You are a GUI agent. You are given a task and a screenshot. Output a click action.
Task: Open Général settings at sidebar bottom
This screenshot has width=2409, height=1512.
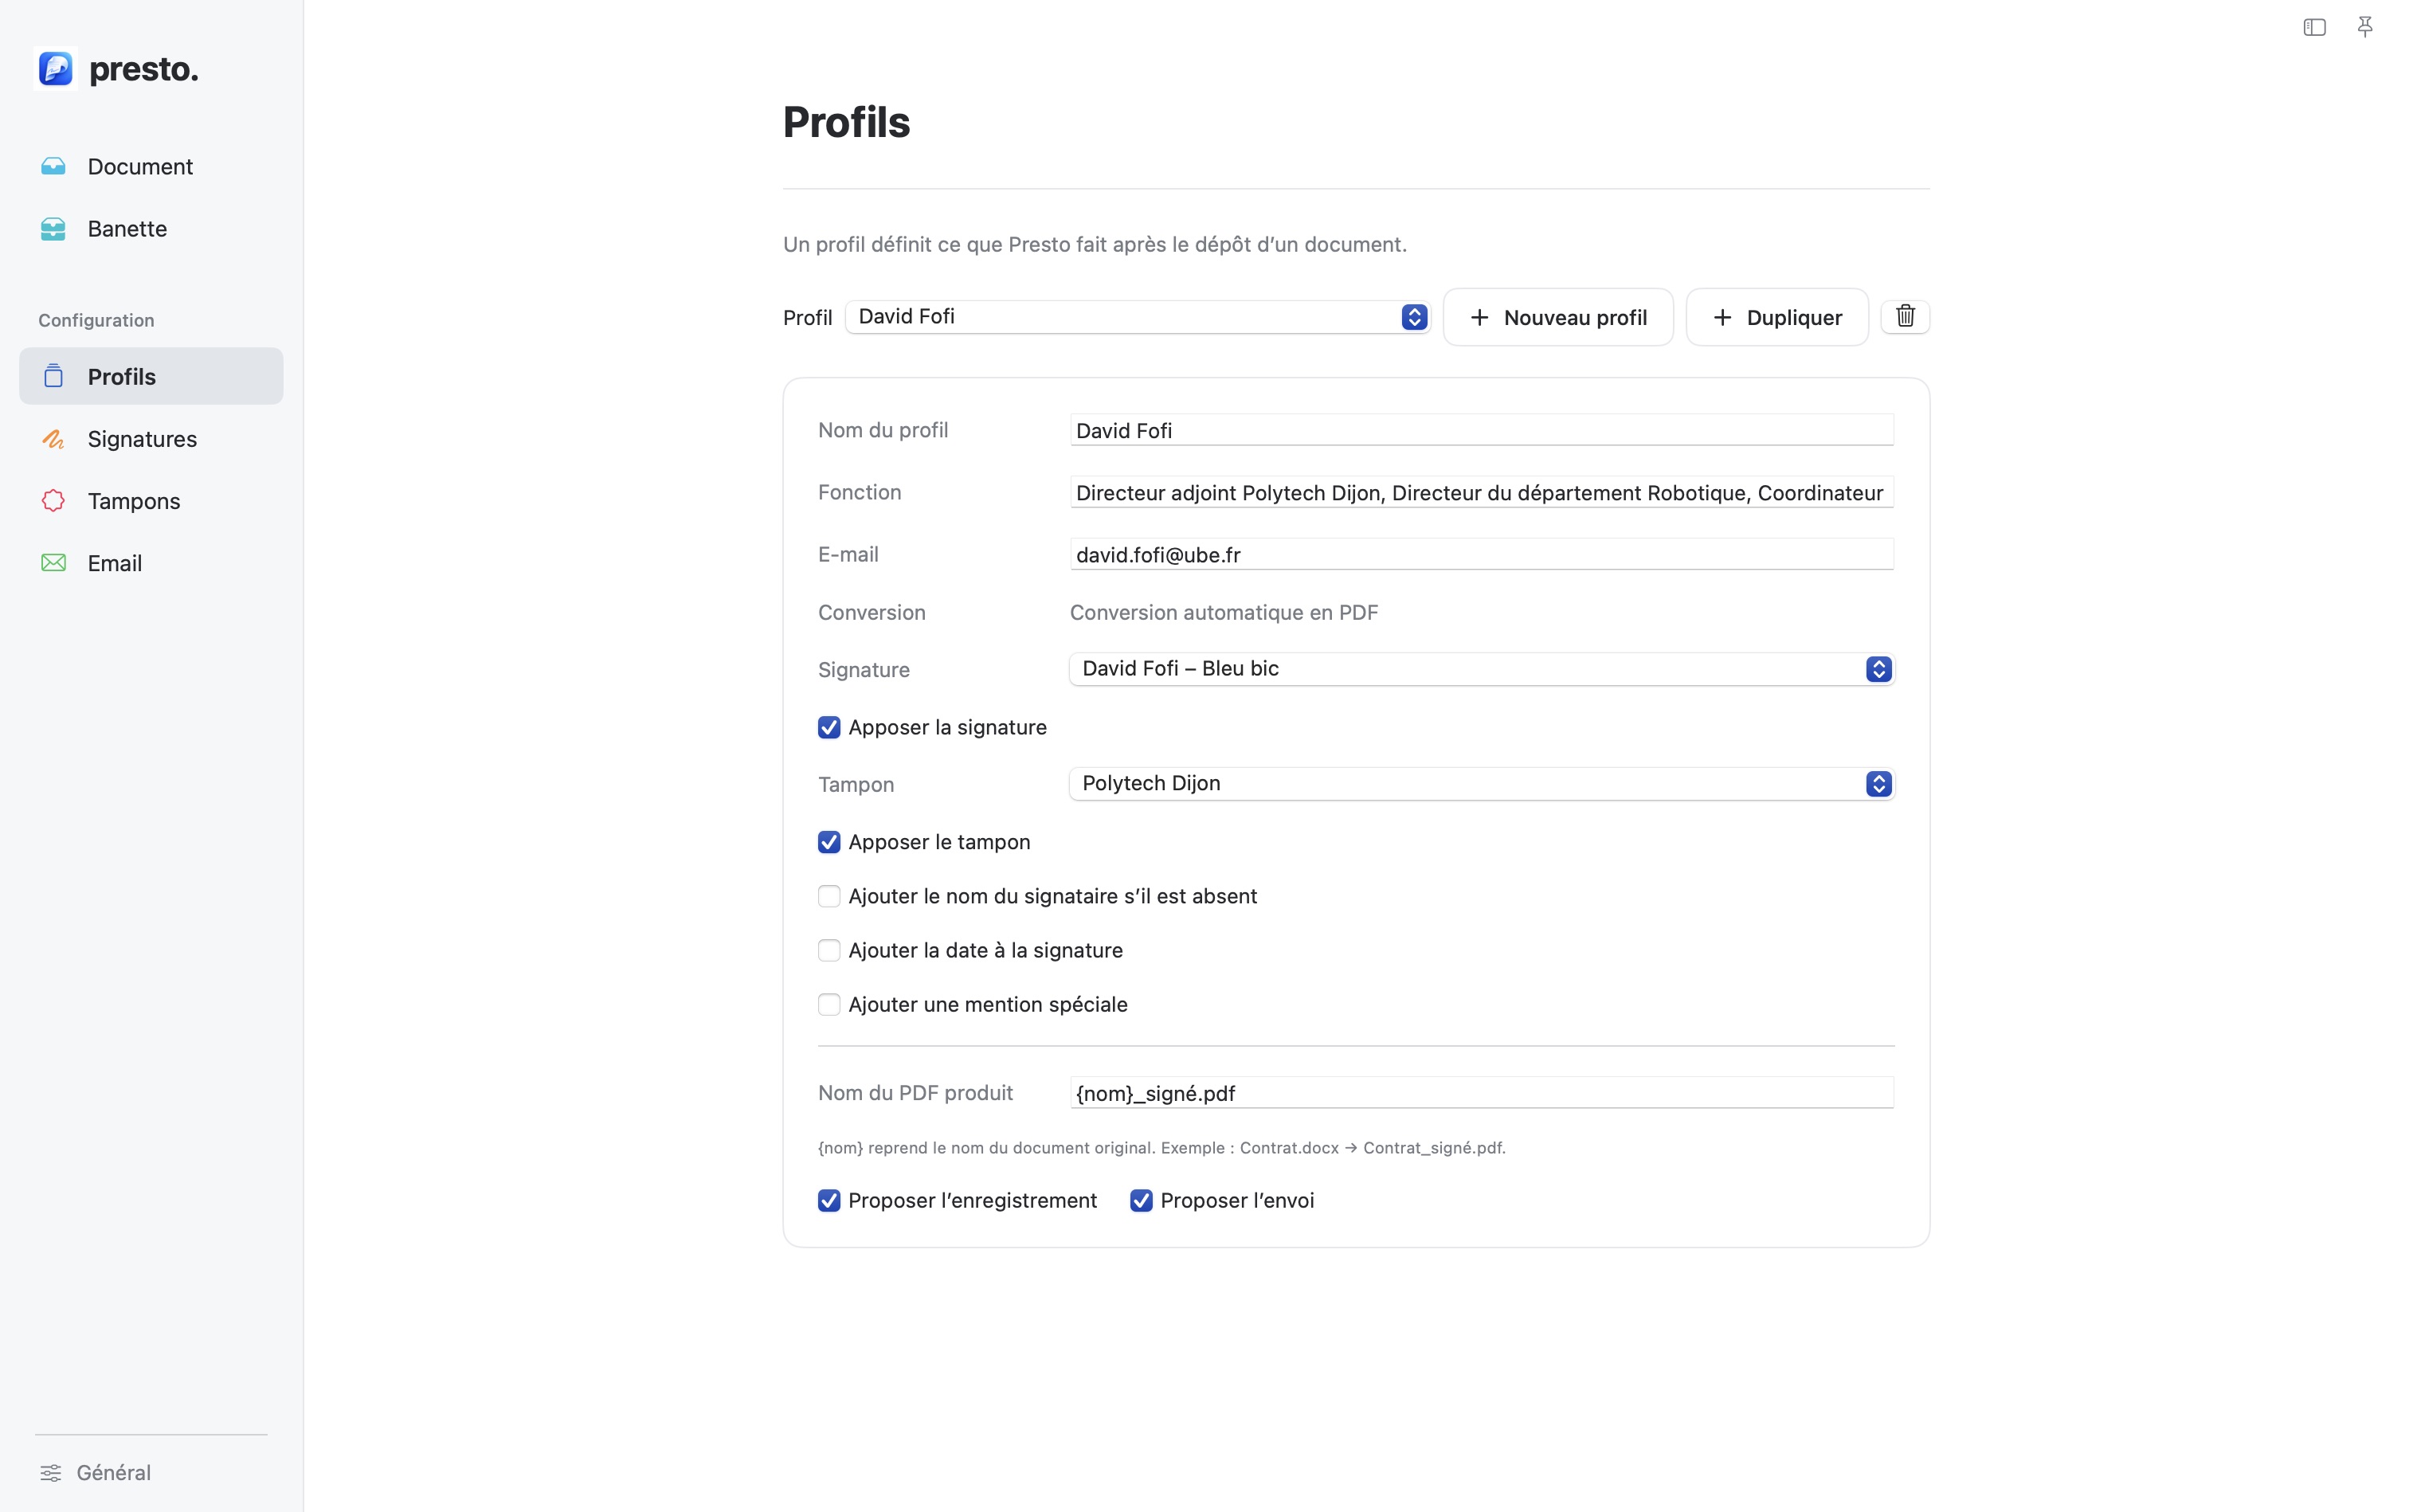pos(96,1473)
